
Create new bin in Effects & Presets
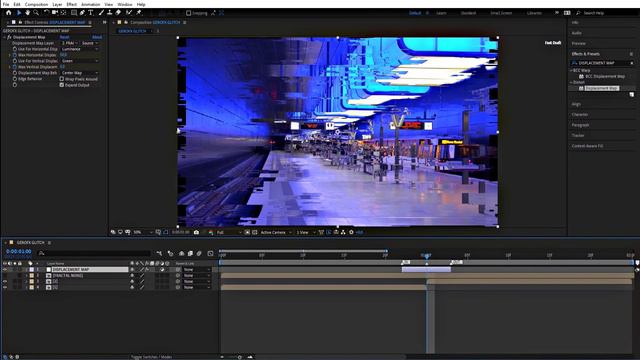tap(632, 94)
